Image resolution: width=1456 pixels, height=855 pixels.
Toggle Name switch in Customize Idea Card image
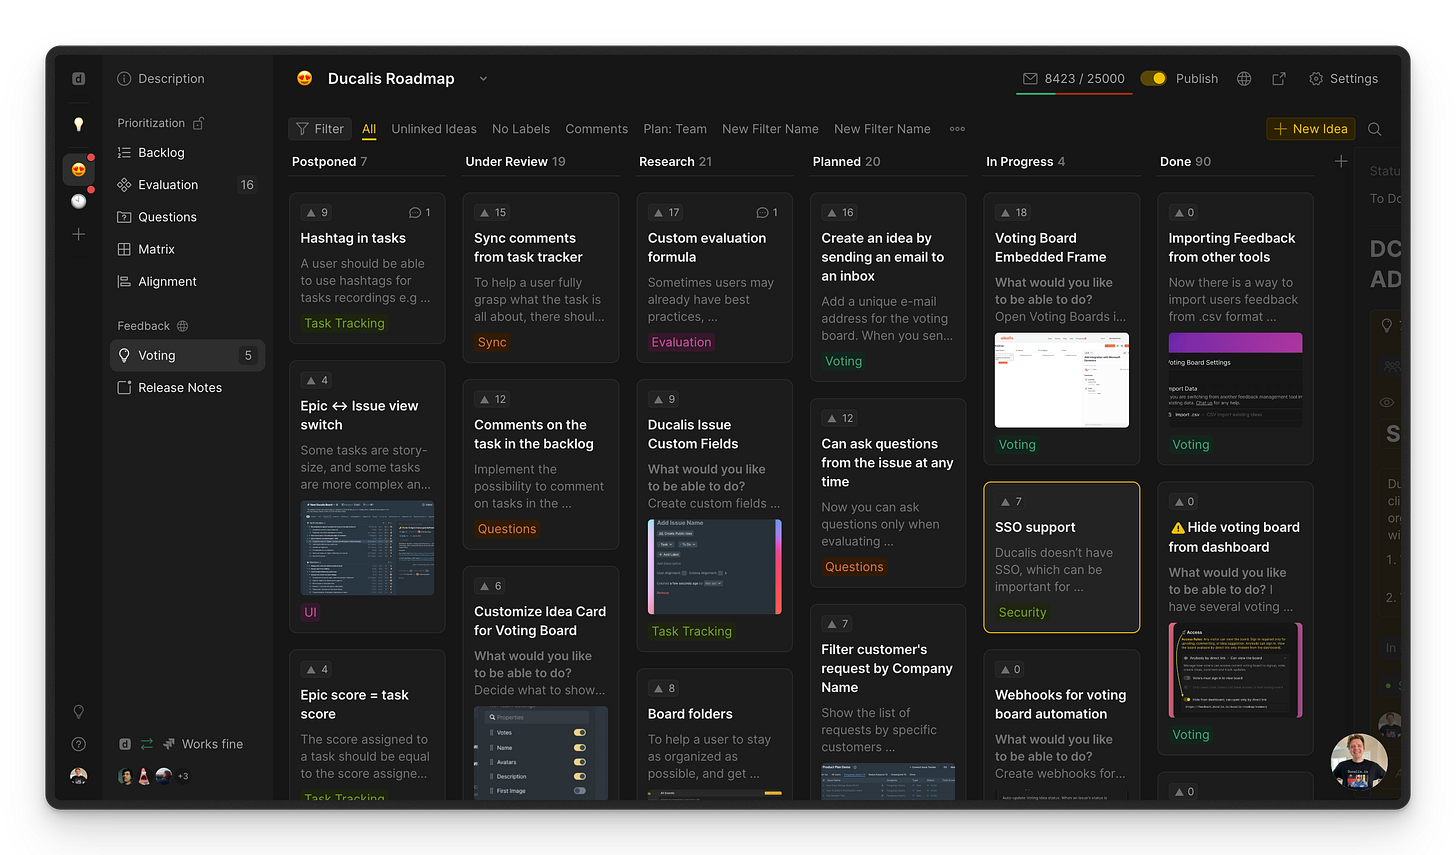click(x=580, y=747)
